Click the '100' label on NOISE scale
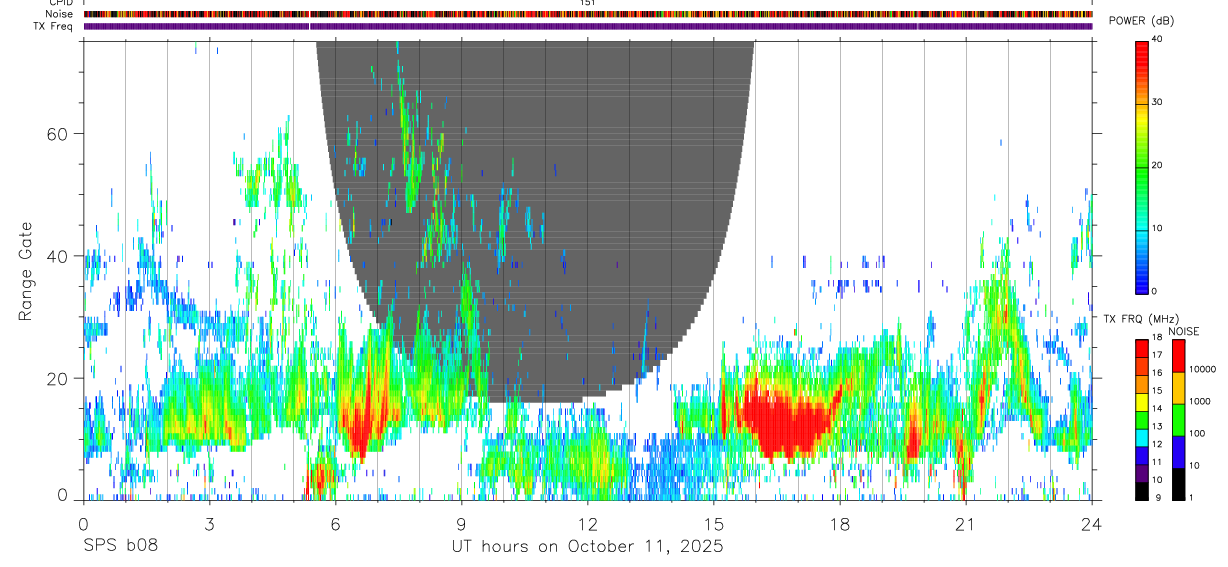The height and width of the screenshot is (567, 1228). (1197, 433)
